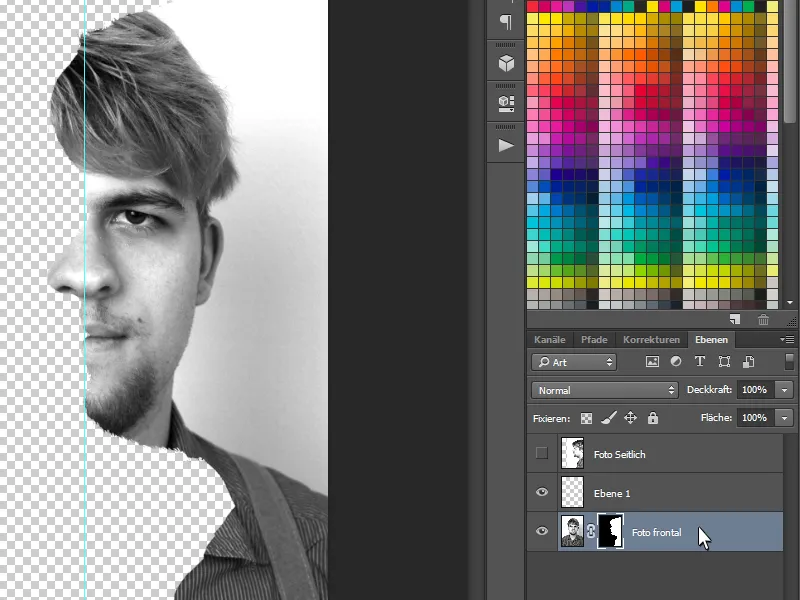Viewport: 800px width, 600px height.
Task: Select the Foto frontal layer mask thumbnail
Action: pos(611,531)
